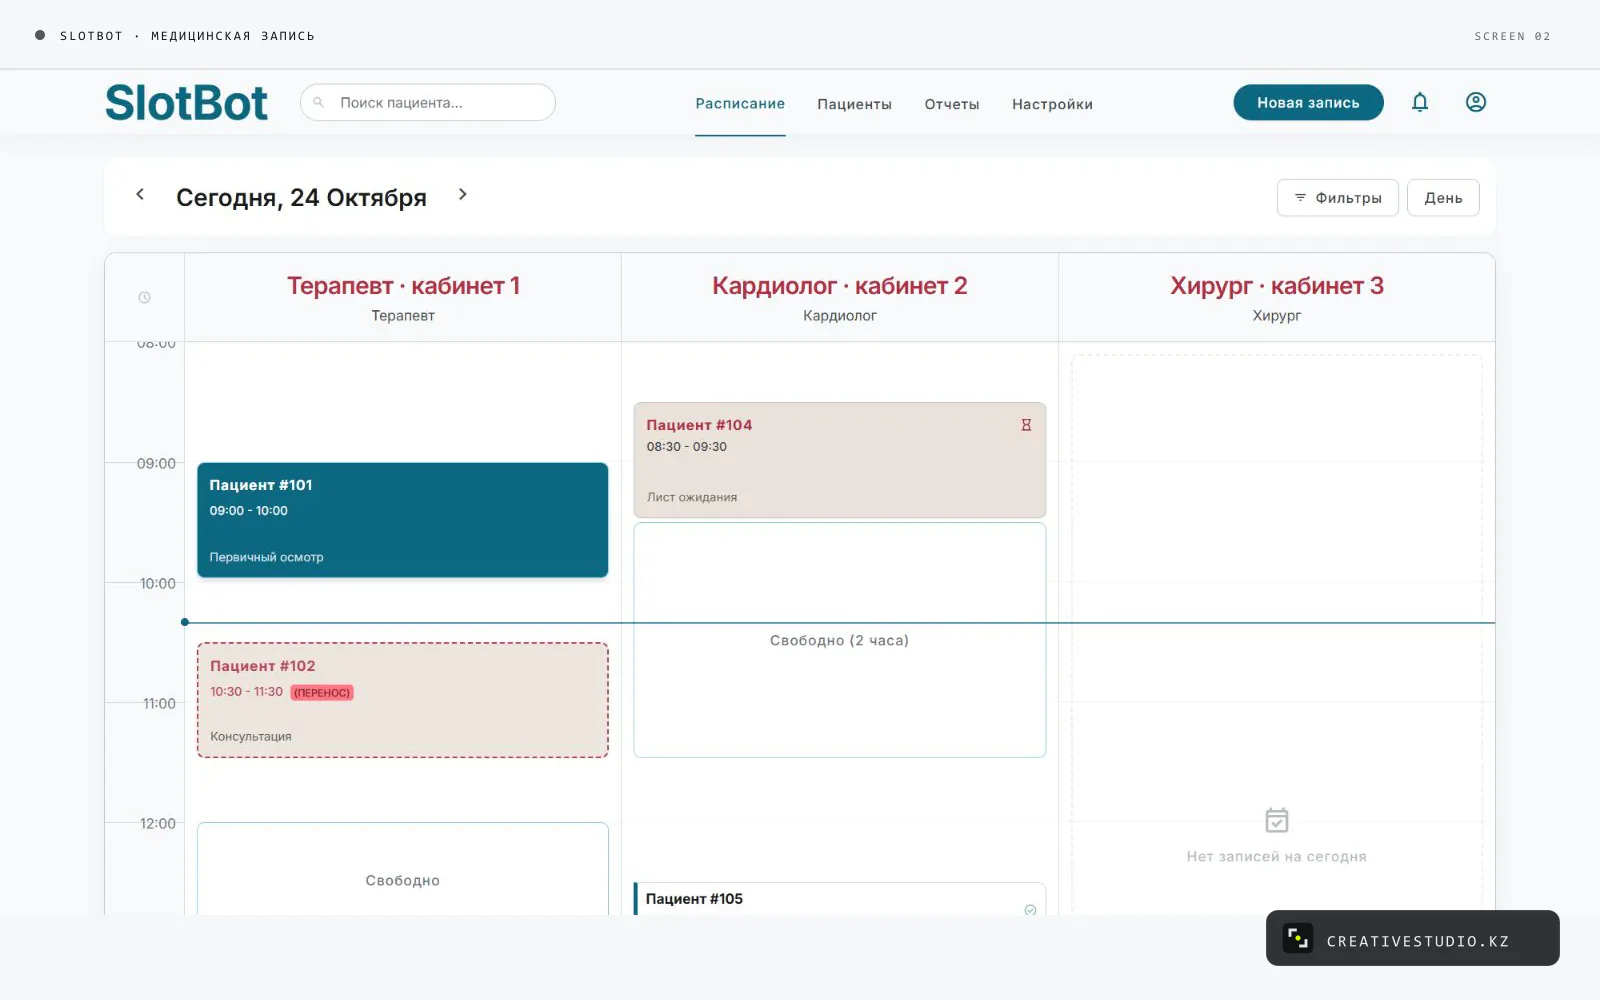The height and width of the screenshot is (1000, 1600).
Task: Click the Новая запись button
Action: [1308, 102]
